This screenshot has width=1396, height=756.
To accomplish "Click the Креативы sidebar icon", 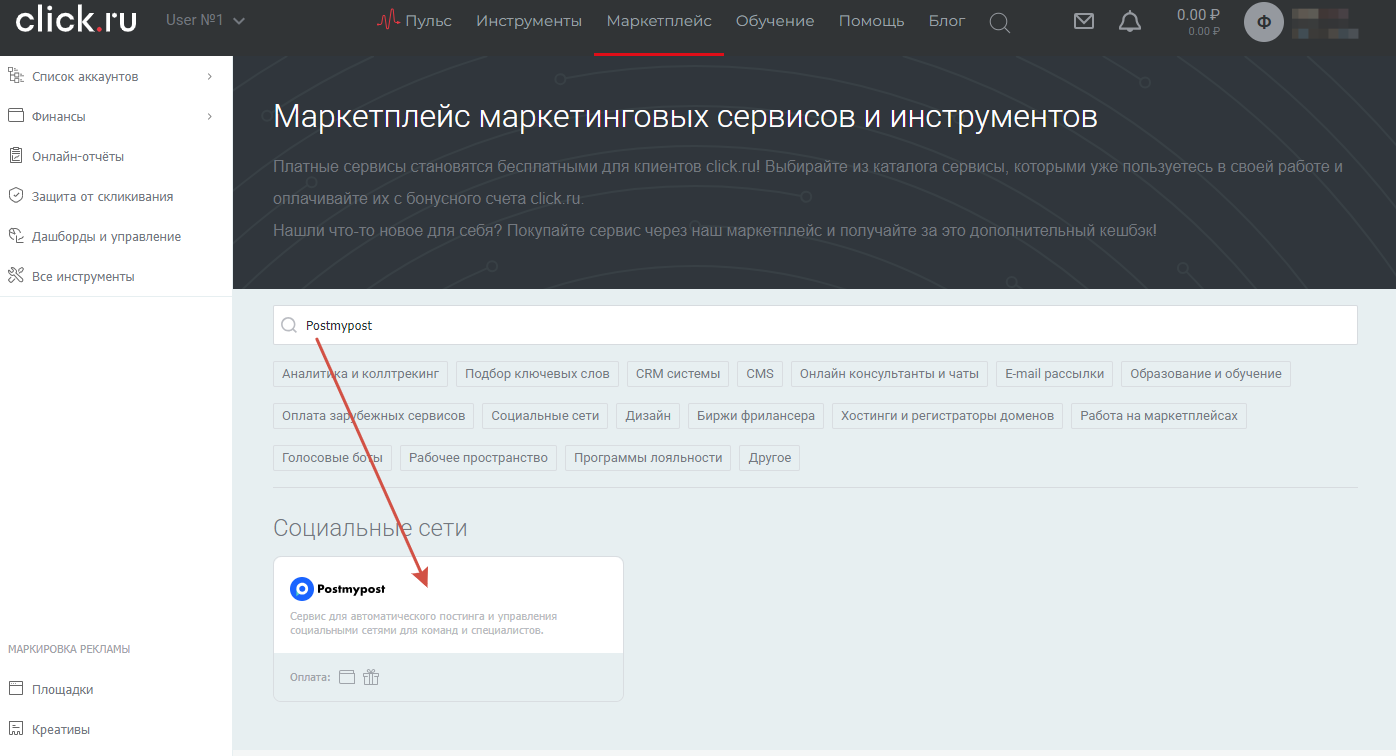I will (15, 729).
